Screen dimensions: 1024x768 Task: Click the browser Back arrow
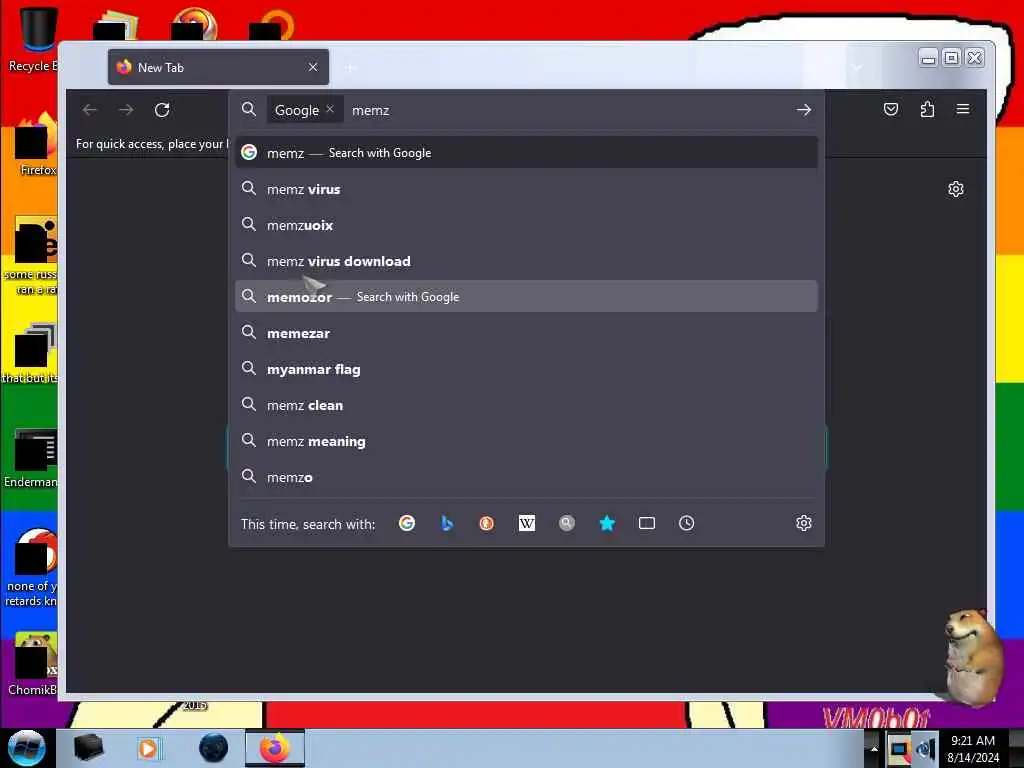[90, 110]
